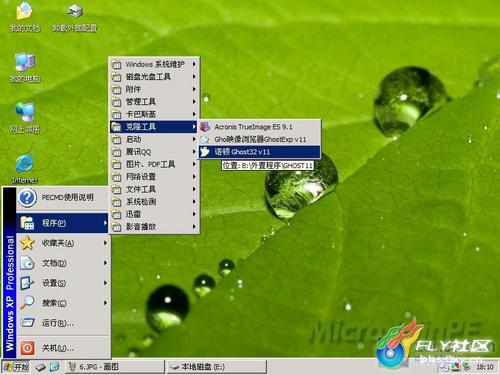
Task: Open the 附件 program folder
Action: [x=154, y=89]
